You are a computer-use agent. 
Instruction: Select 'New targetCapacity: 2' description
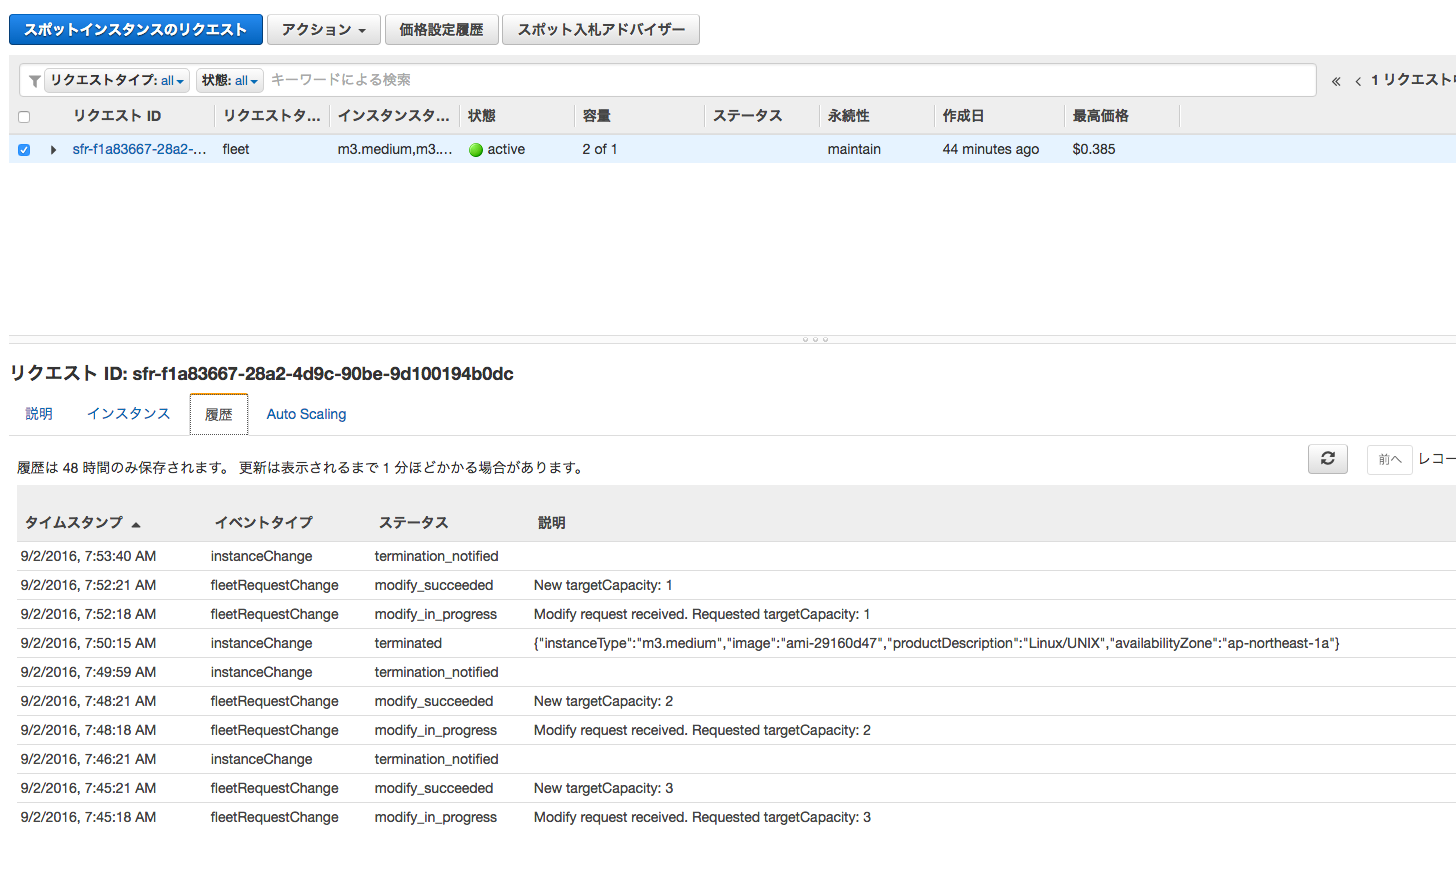[604, 701]
